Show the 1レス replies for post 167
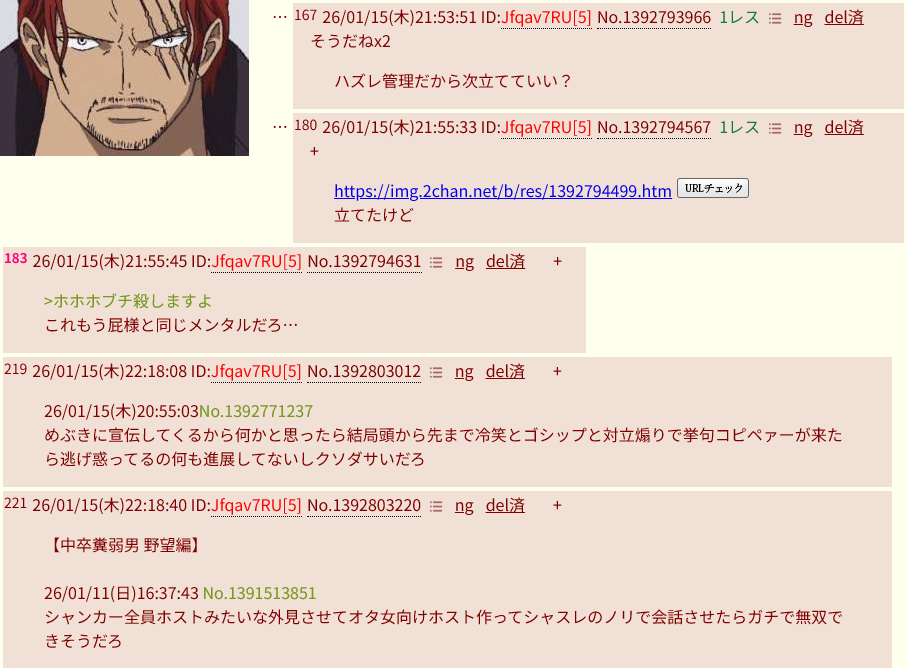The image size is (907, 668). 739,18
